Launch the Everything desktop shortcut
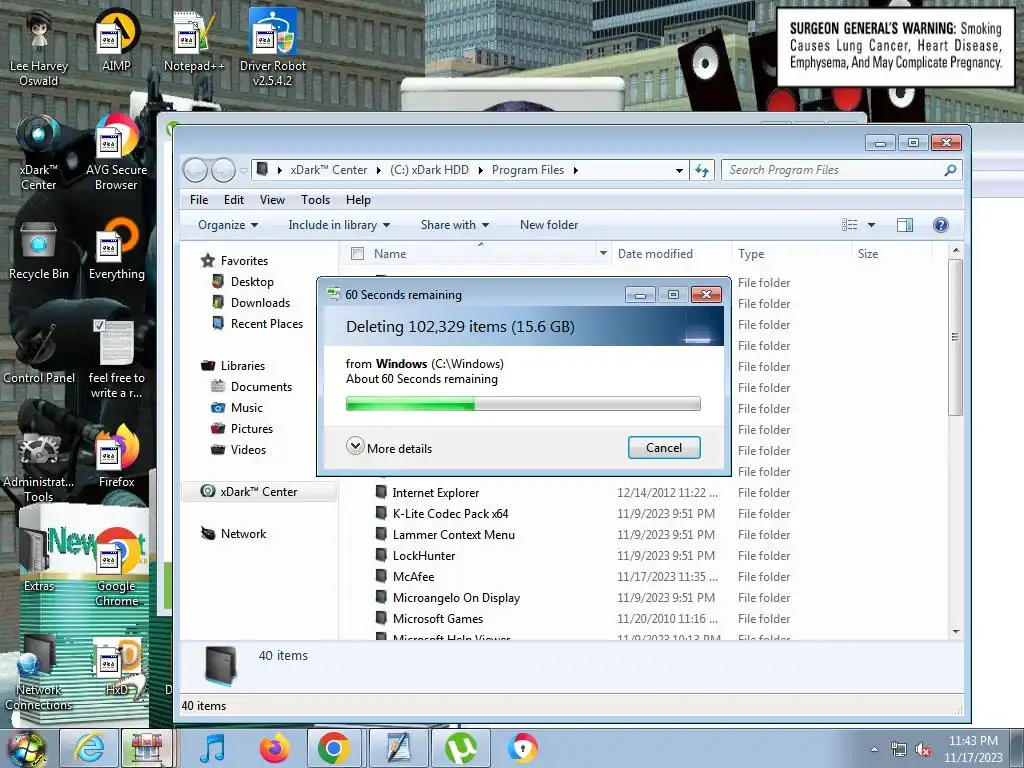1024x768 pixels. coord(116,250)
